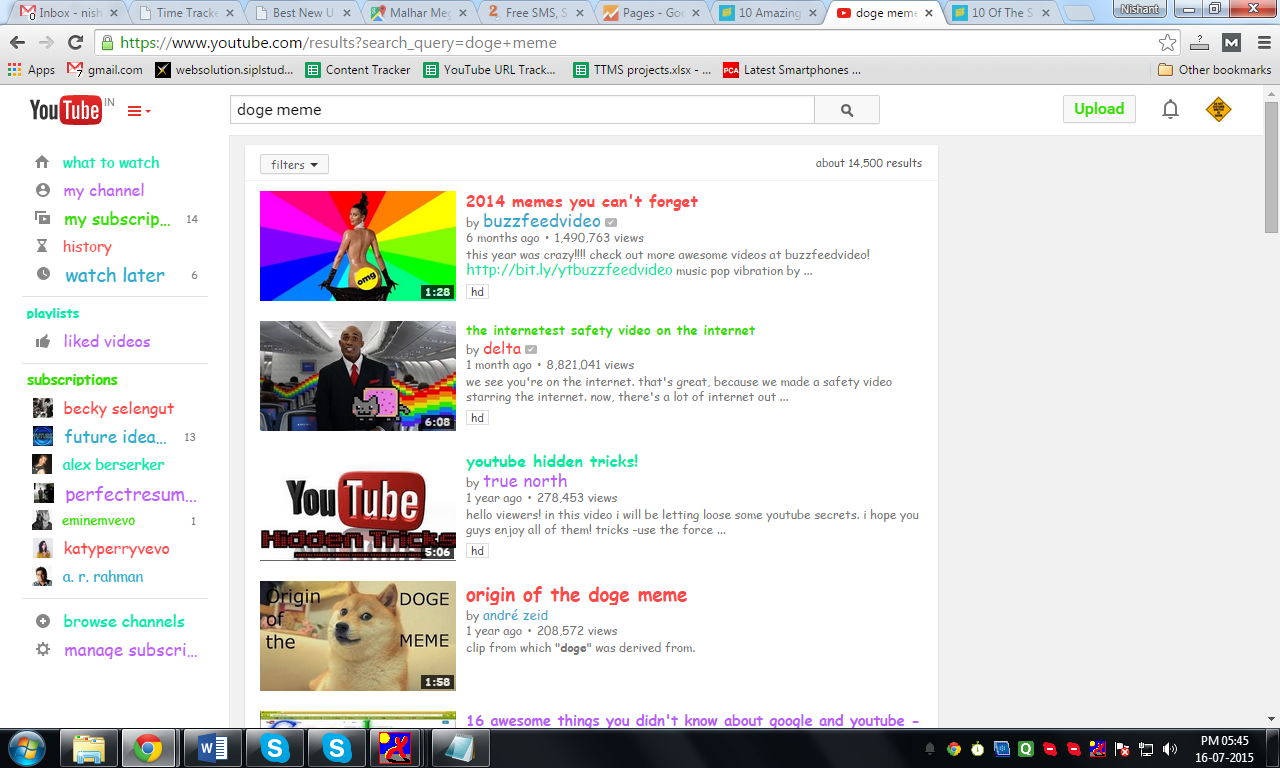The image size is (1280, 768).
Task: Go to 'what to watch'
Action: click(x=111, y=163)
